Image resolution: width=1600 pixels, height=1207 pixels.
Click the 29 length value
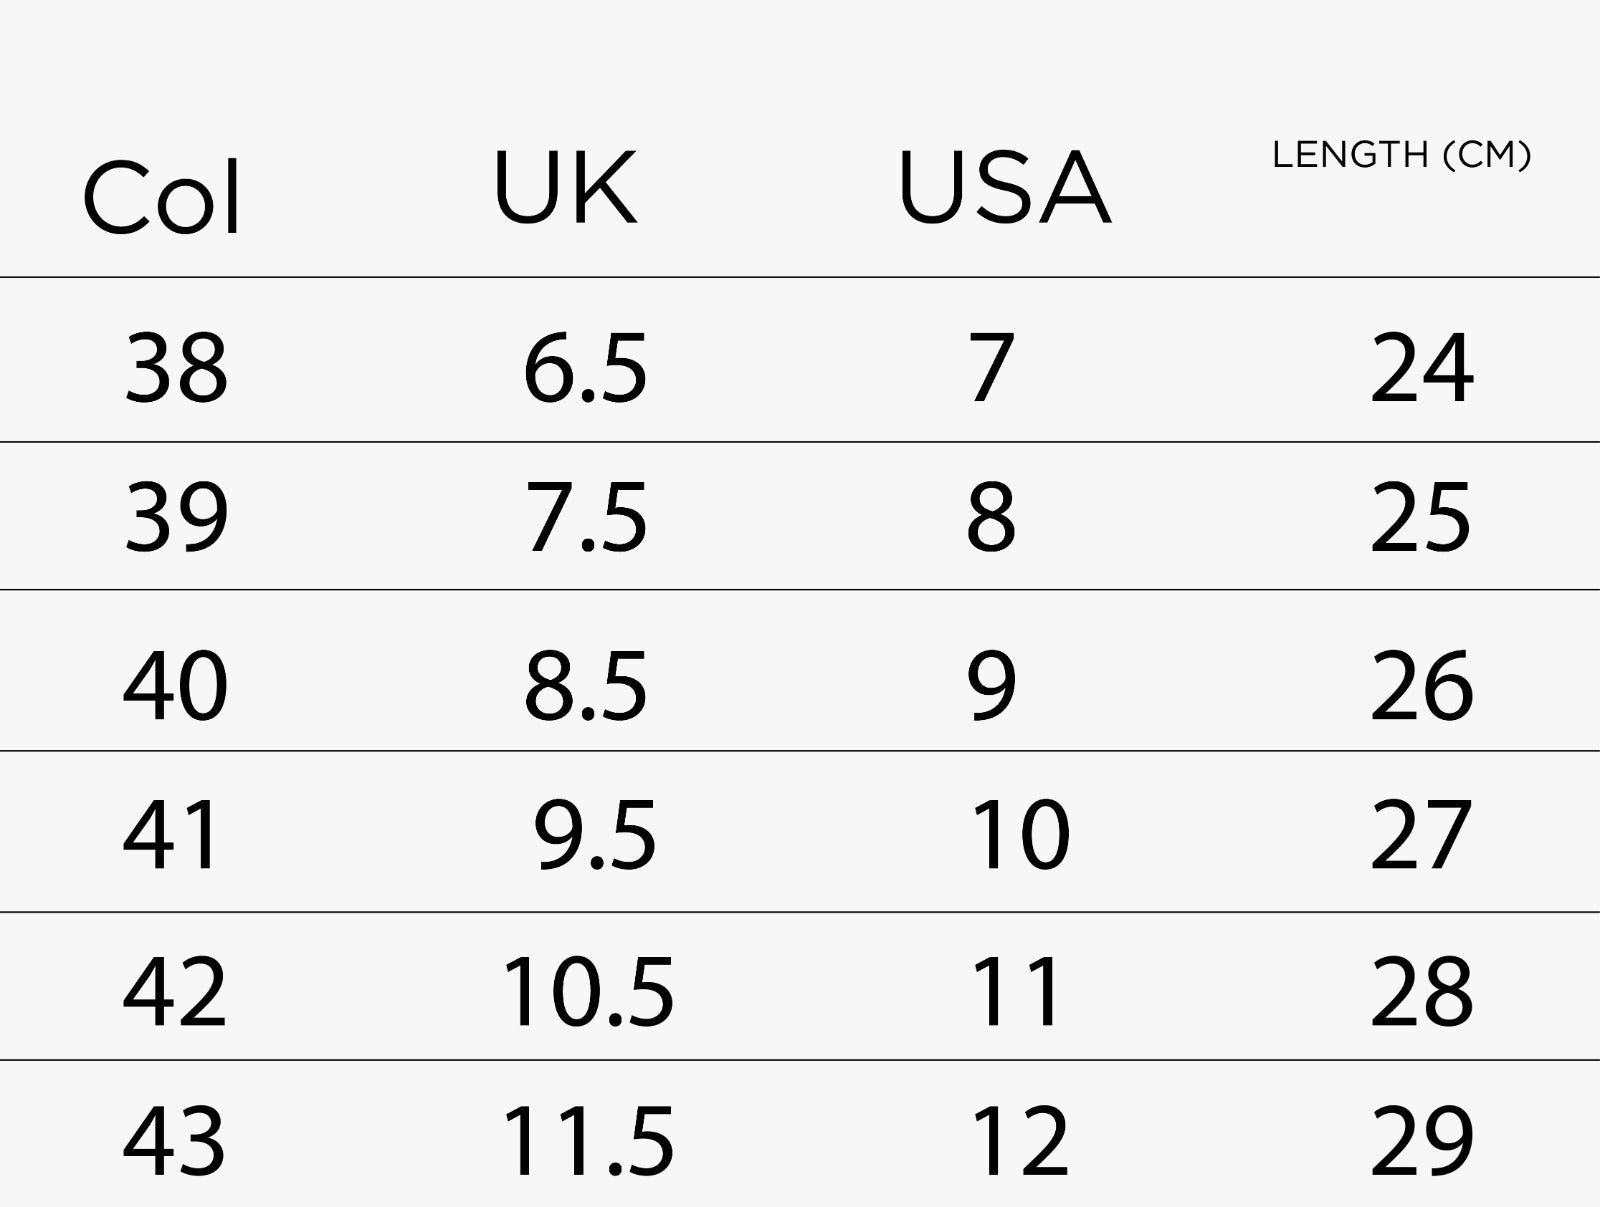[x=1421, y=1140]
